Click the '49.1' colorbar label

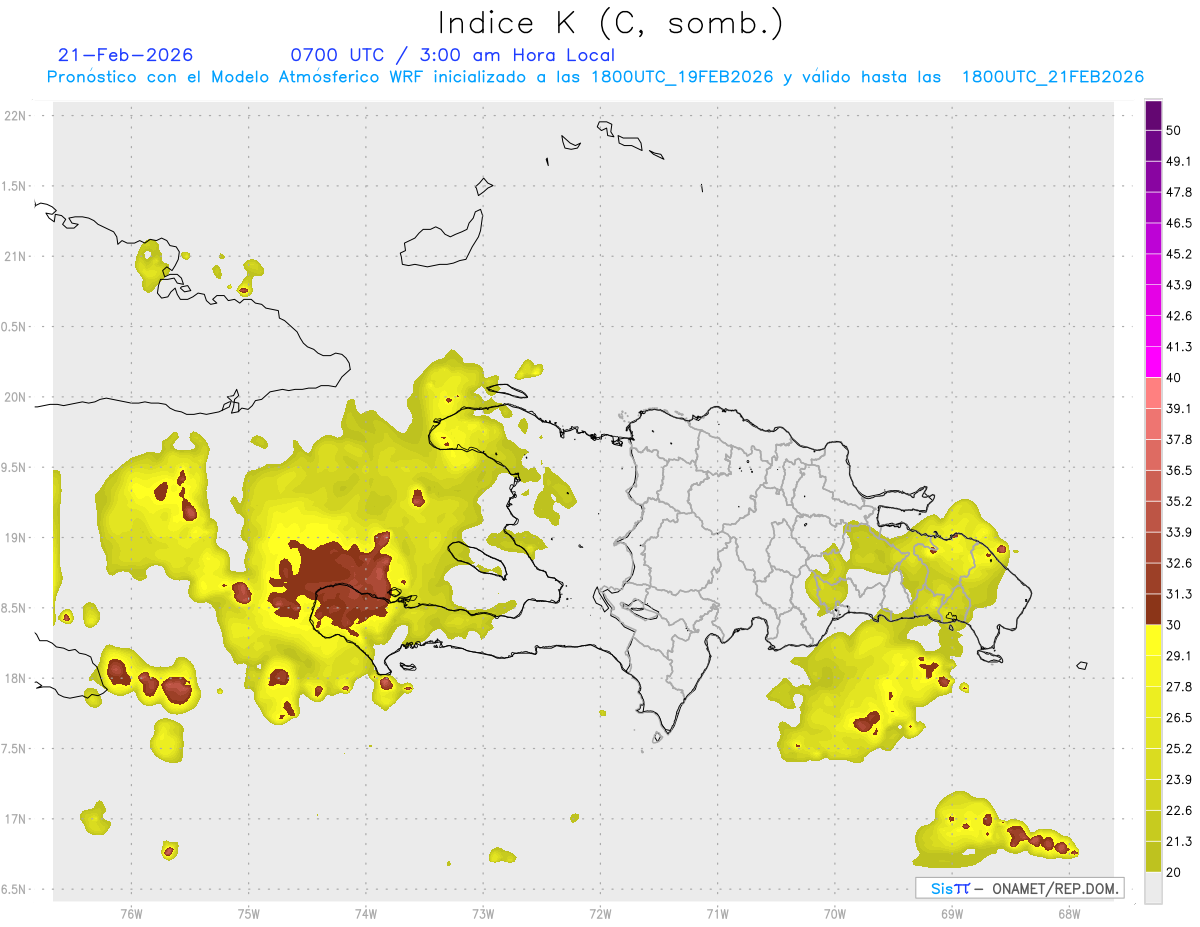(1179, 161)
